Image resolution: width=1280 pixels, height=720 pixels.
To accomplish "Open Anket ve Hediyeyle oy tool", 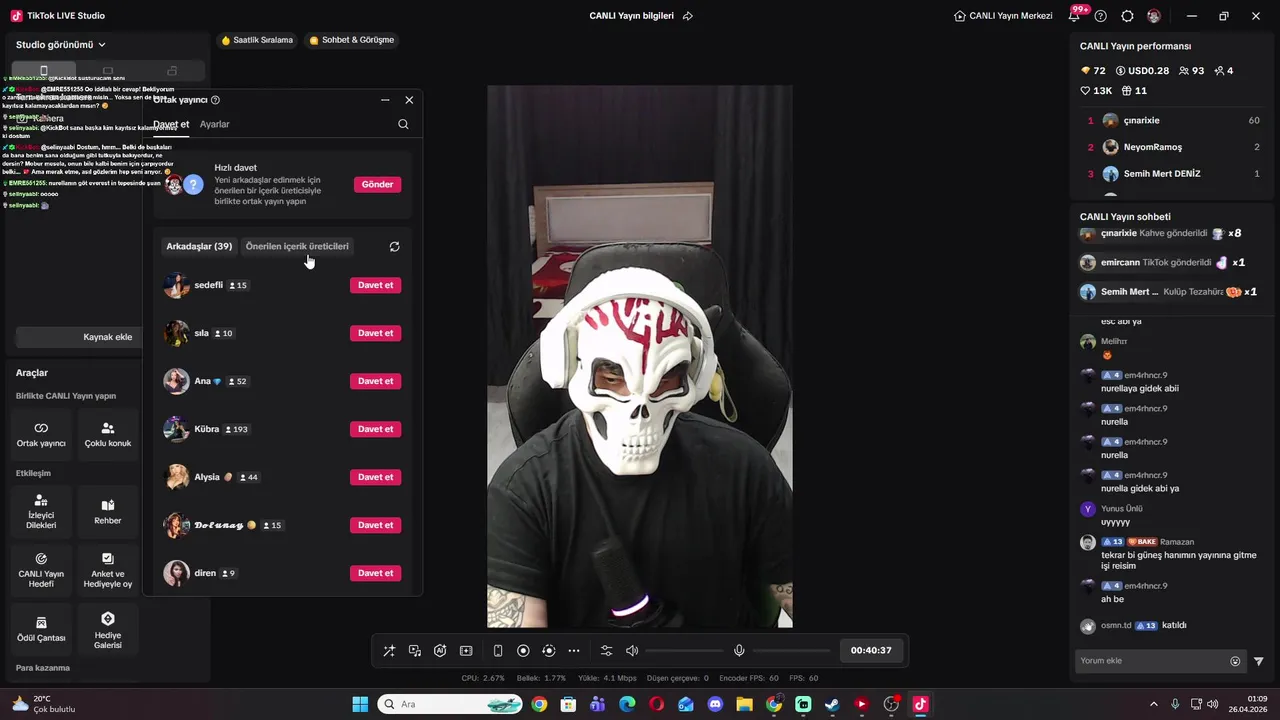I will tap(108, 570).
